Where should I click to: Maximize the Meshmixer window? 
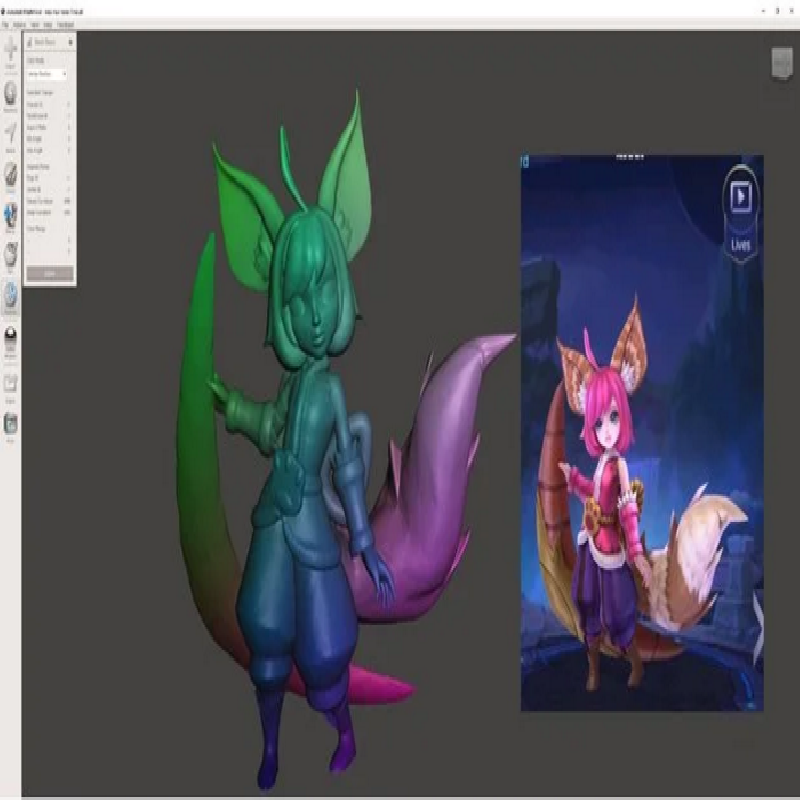(778, 11)
